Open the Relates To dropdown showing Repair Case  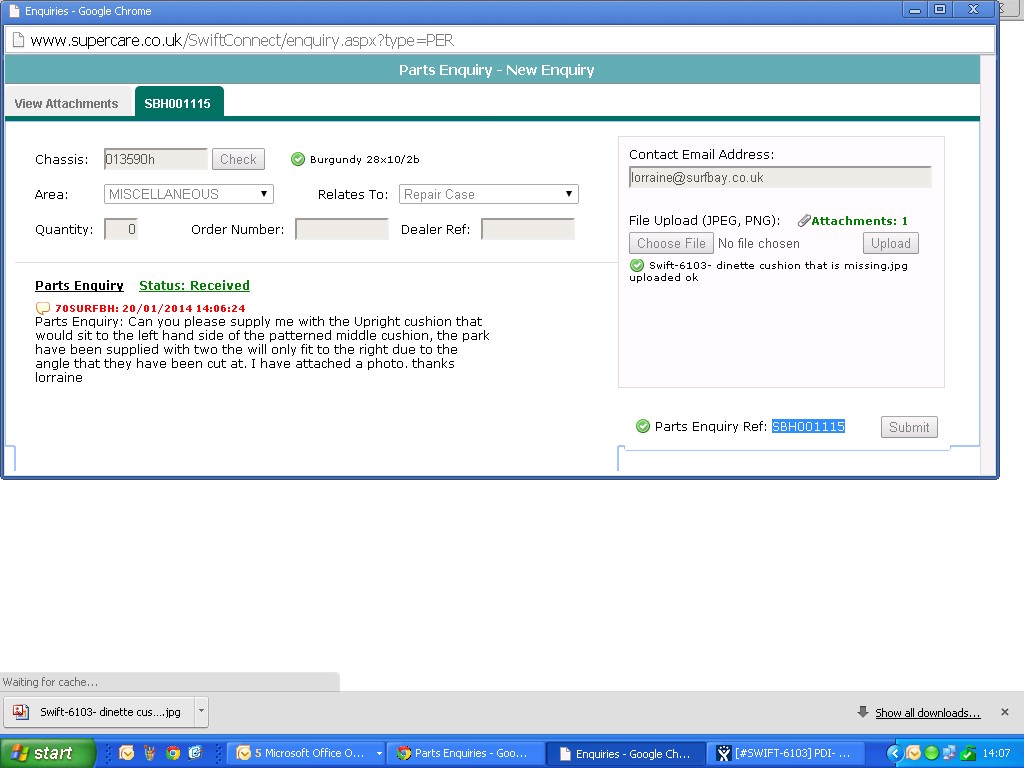point(488,194)
